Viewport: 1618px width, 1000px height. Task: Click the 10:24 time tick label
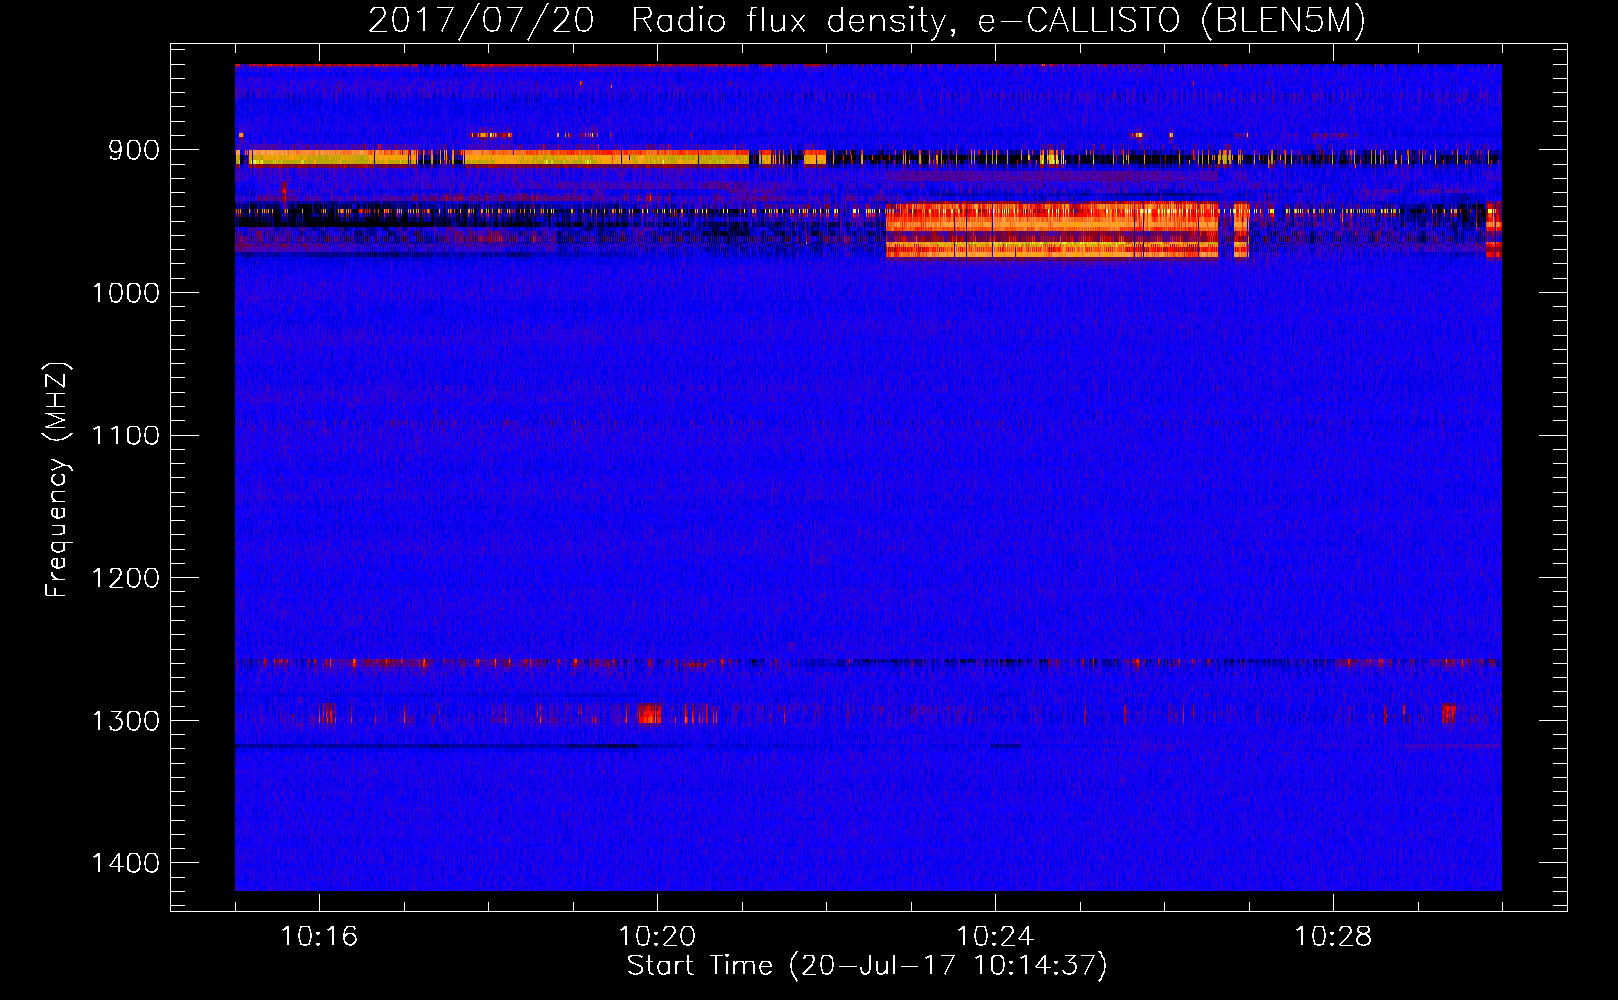coord(995,937)
